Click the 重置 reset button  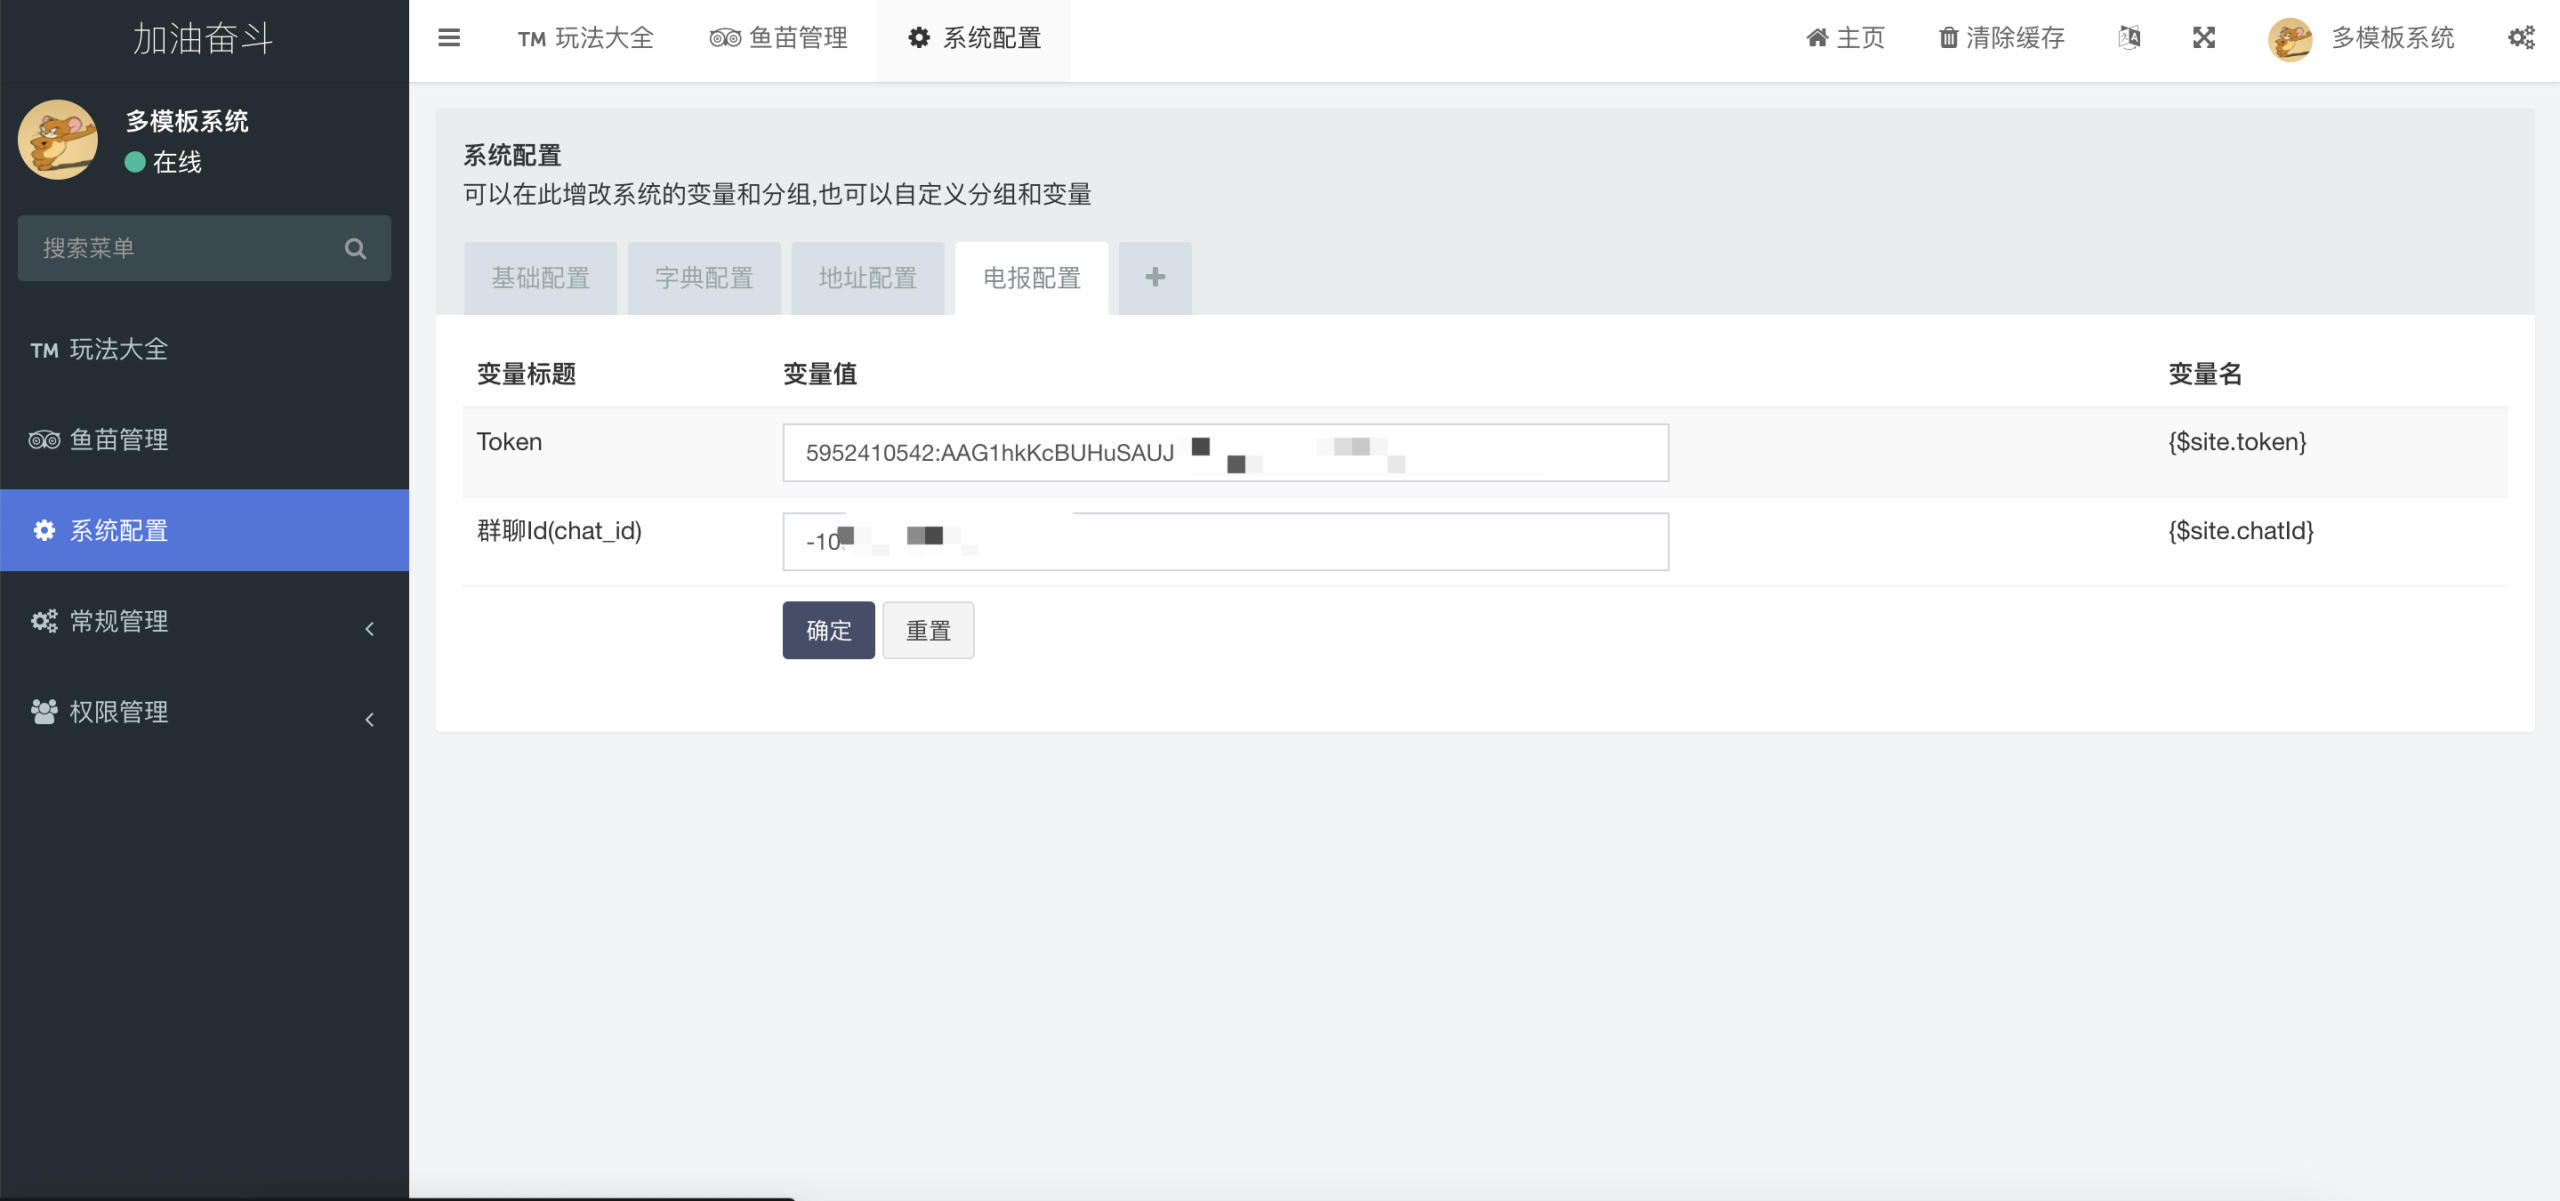928,630
